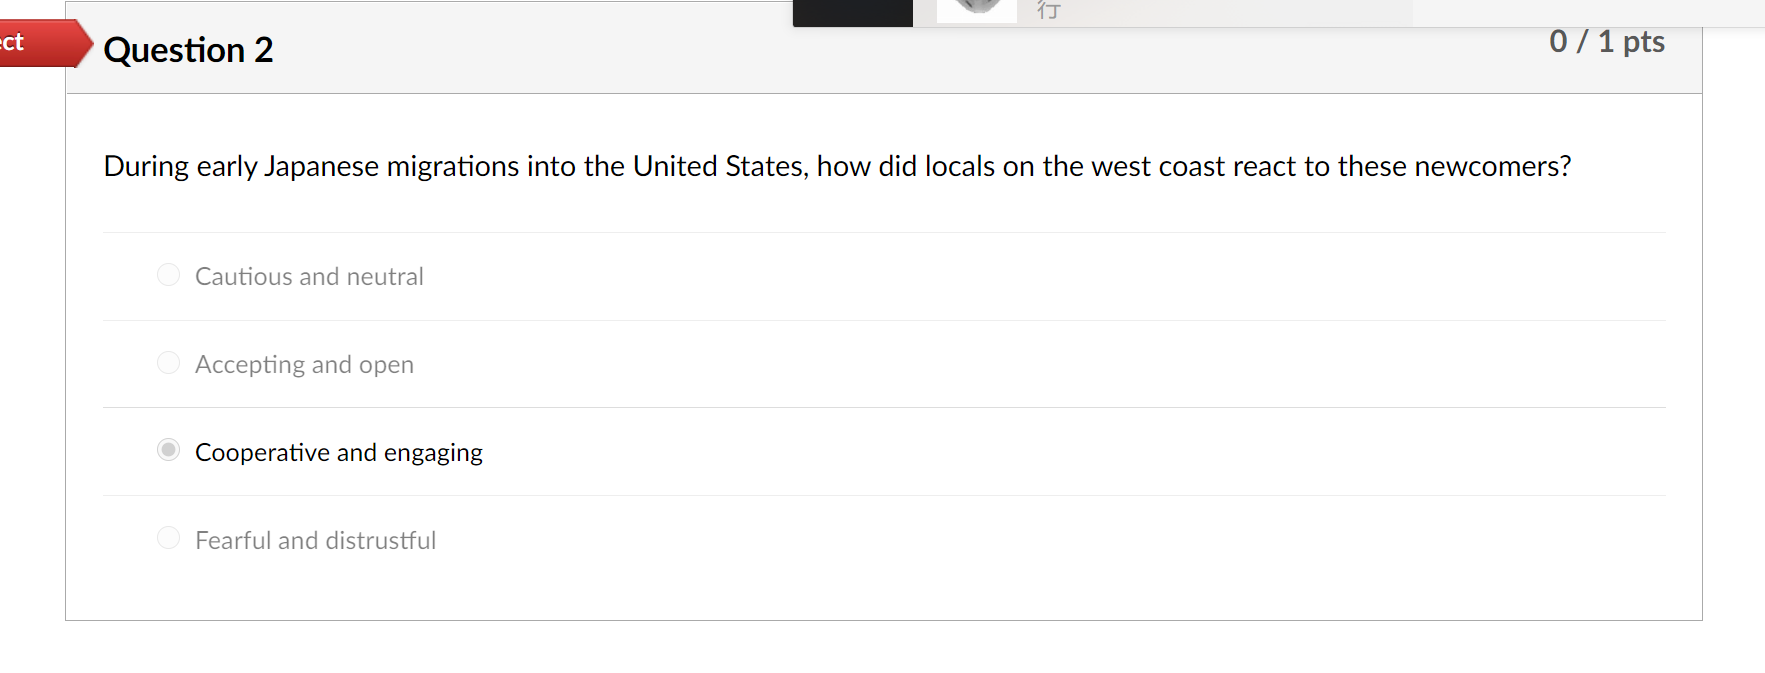Image resolution: width=1765 pixels, height=673 pixels.
Task: Click the 'Cautious and neutral' answer label
Action: click(309, 276)
